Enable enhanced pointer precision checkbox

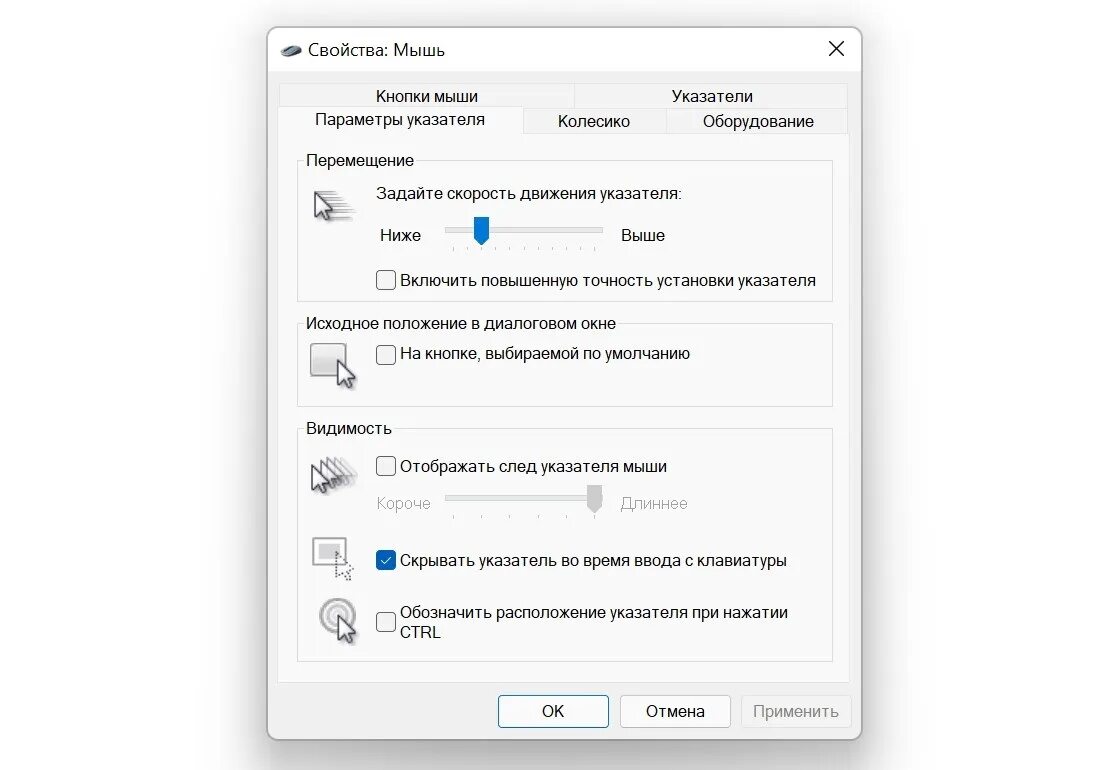tap(386, 280)
